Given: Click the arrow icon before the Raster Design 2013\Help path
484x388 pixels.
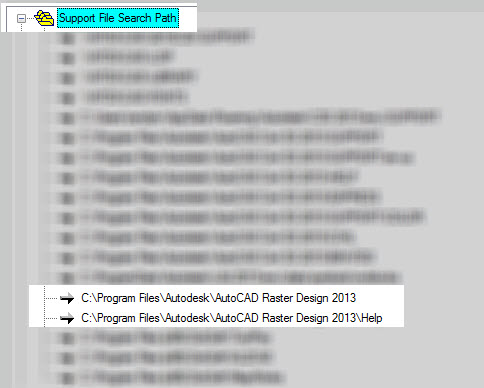Looking at the screenshot, I should pos(67,318).
